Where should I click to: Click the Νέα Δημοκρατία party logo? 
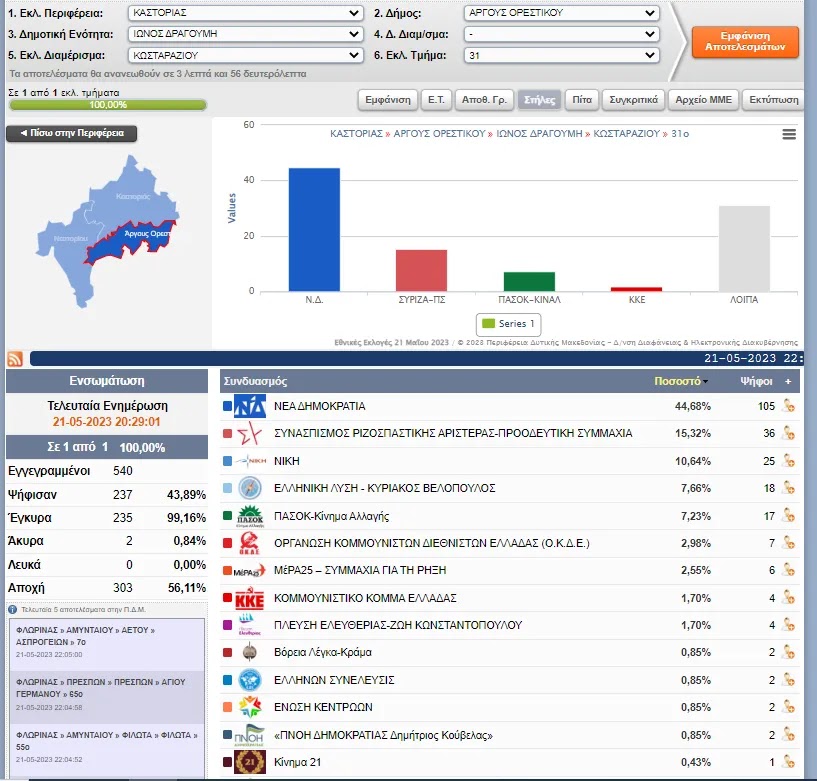[250, 406]
